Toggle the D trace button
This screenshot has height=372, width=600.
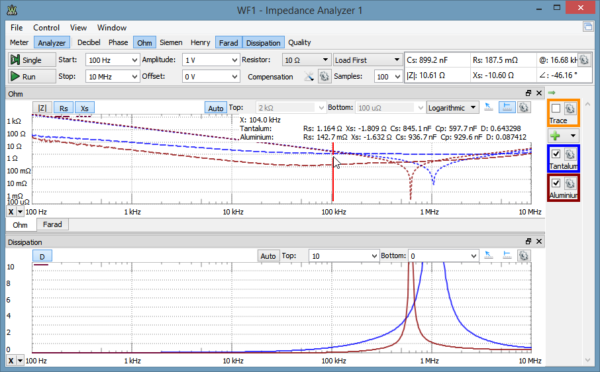pos(42,256)
